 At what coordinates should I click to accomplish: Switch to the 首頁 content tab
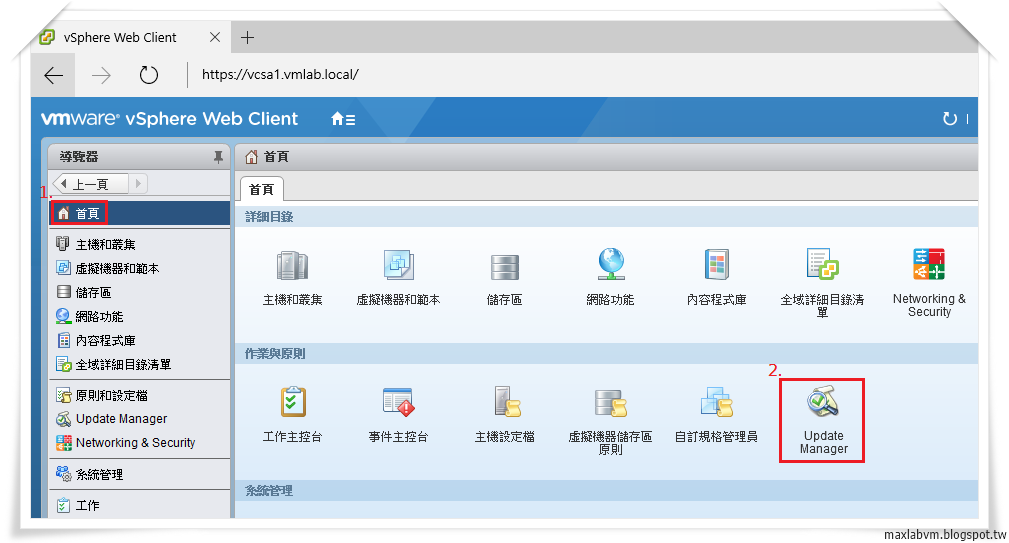point(261,189)
